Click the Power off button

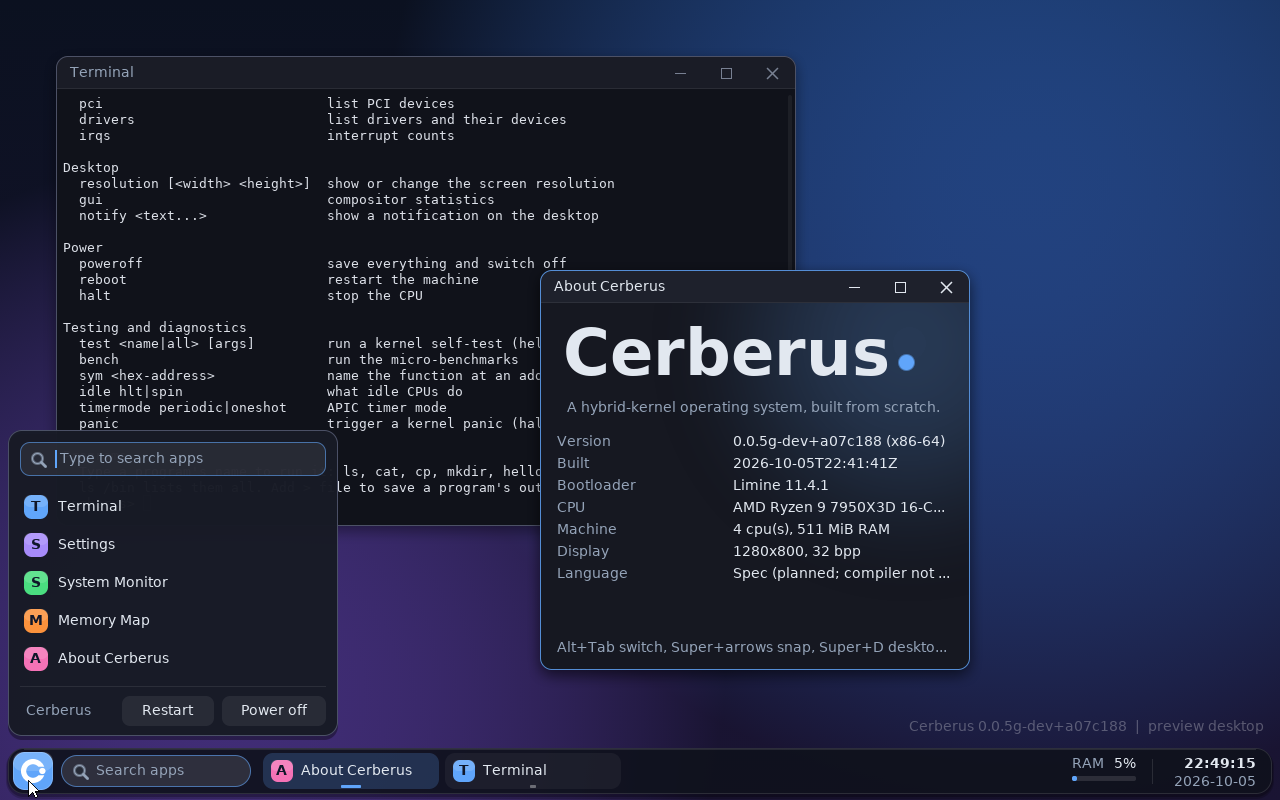point(274,710)
